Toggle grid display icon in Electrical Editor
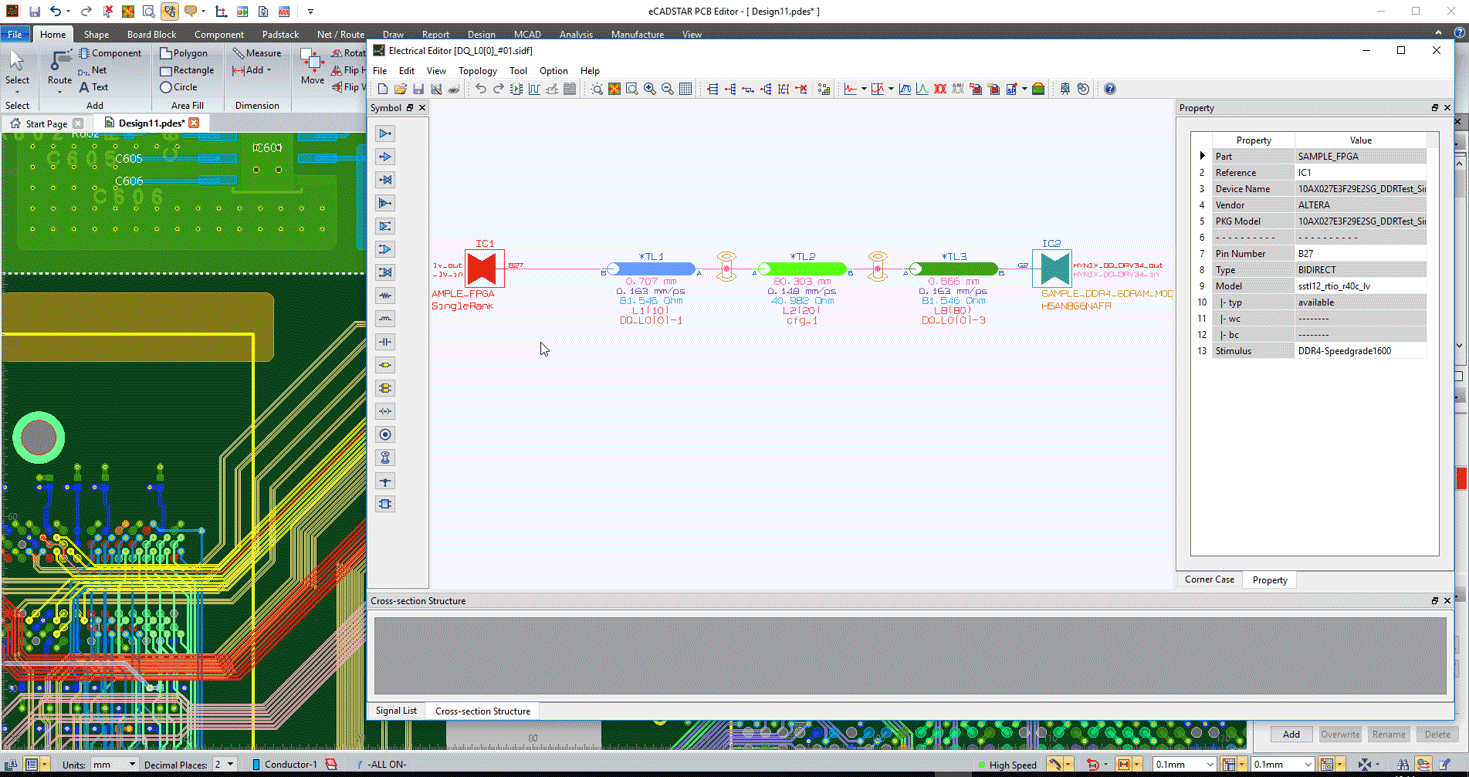Viewport: 1469px width, 777px height. 685,89
